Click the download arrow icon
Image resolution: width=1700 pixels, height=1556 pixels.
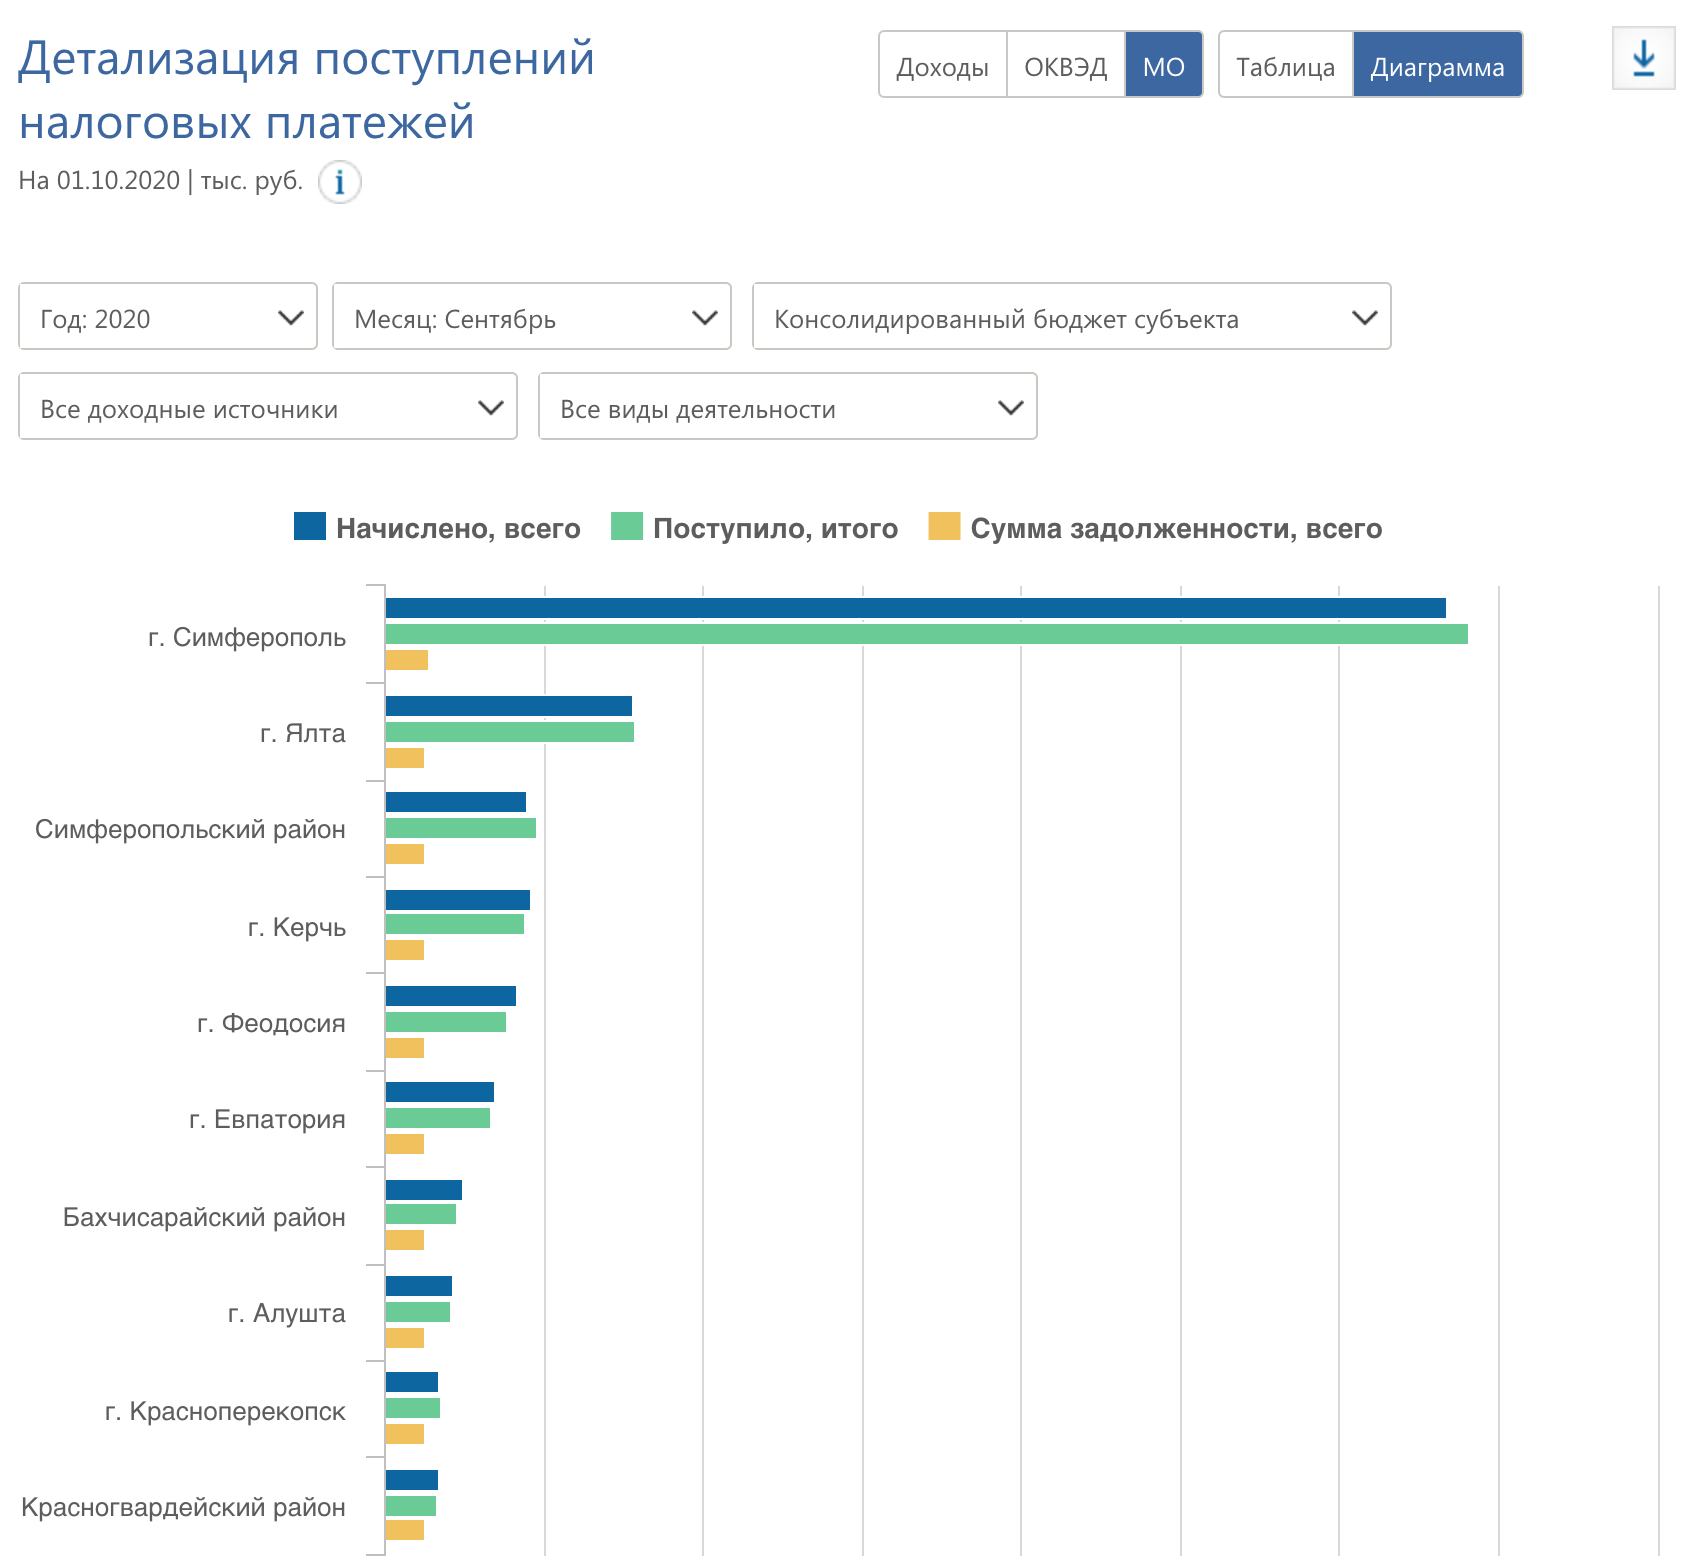click(x=1643, y=59)
